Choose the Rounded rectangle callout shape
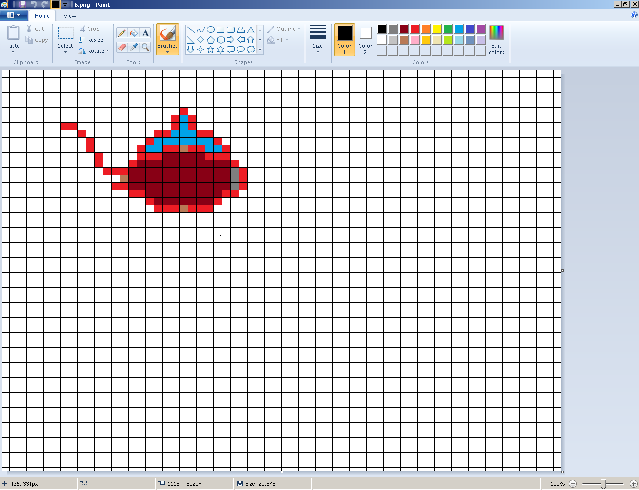 231,49
